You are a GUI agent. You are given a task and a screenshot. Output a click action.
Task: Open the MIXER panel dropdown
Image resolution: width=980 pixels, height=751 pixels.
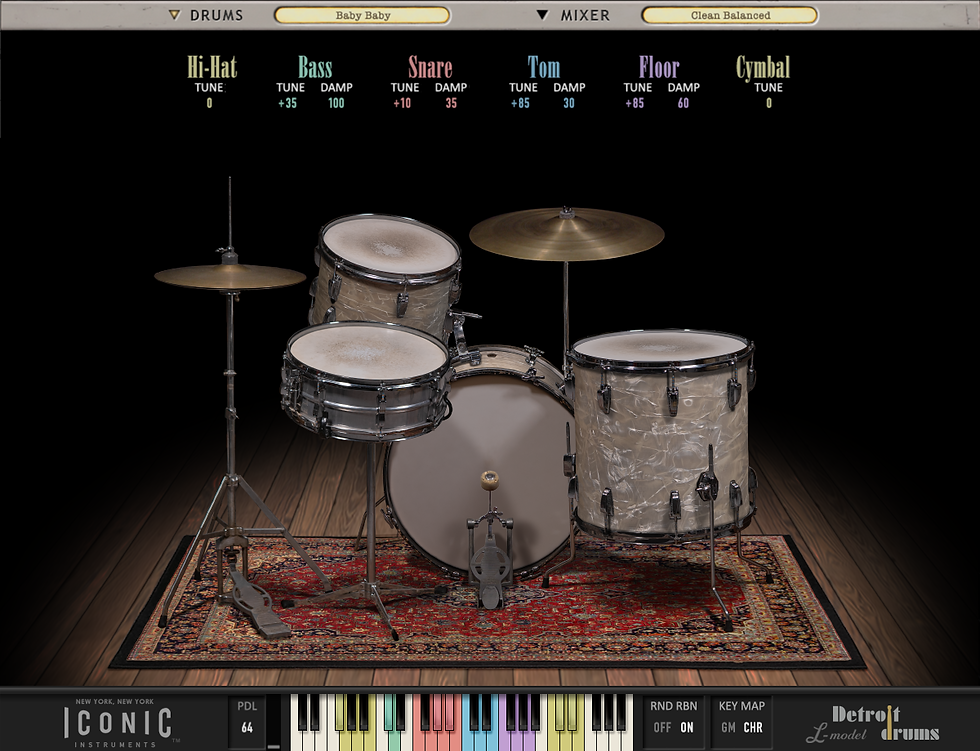(541, 15)
